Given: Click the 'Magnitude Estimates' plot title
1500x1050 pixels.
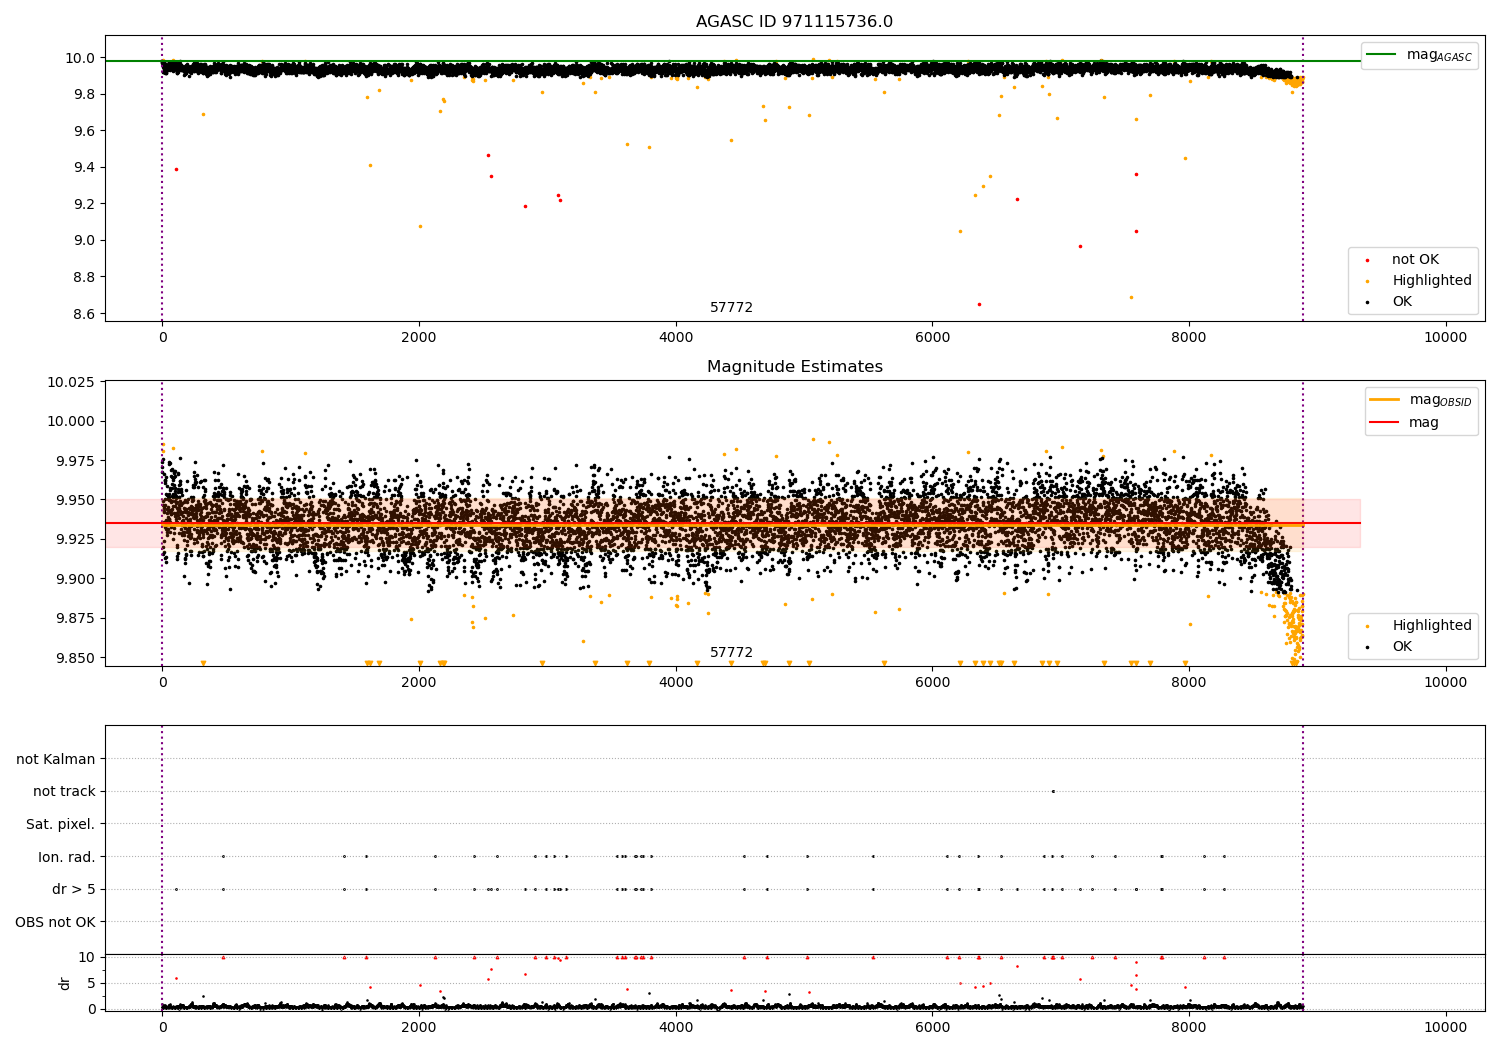Looking at the screenshot, I should click(794, 367).
